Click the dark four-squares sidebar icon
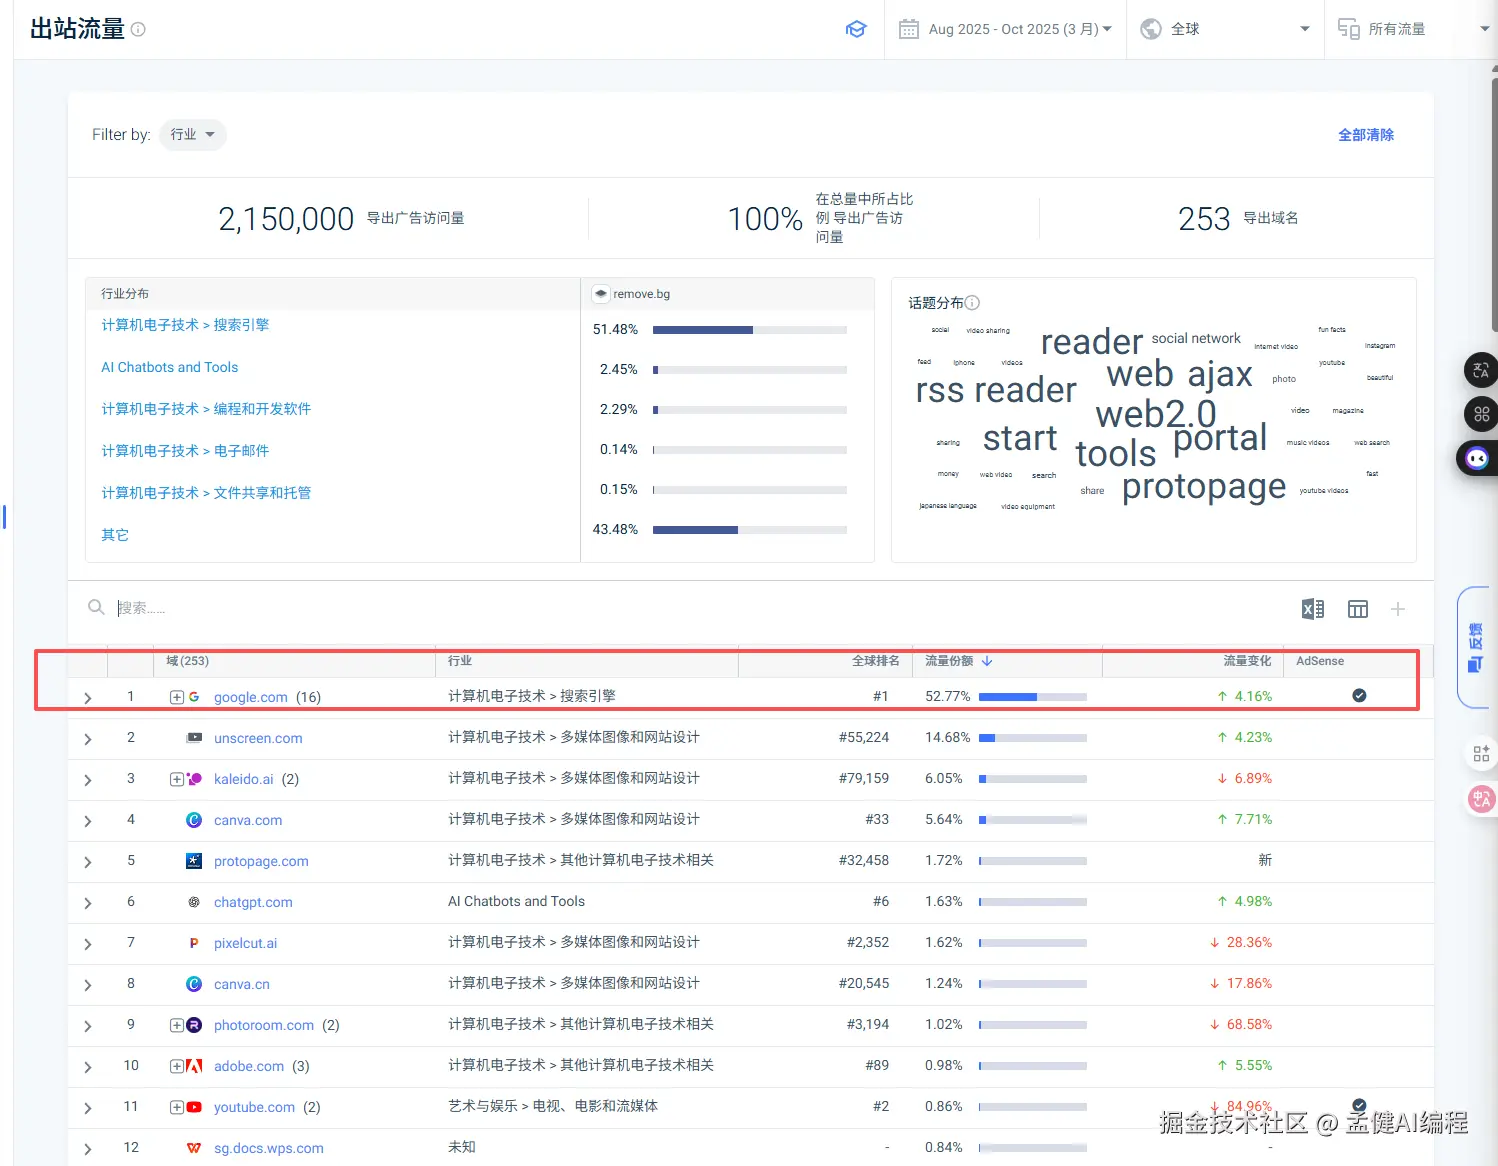 pyautogui.click(x=1481, y=414)
